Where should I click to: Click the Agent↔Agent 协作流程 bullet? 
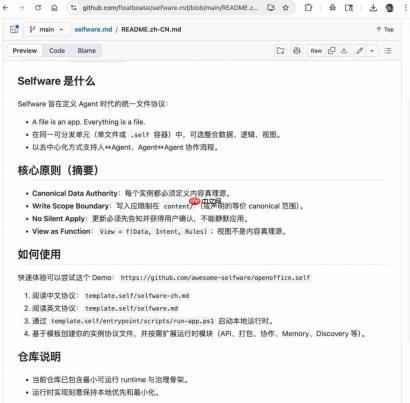click(125, 147)
